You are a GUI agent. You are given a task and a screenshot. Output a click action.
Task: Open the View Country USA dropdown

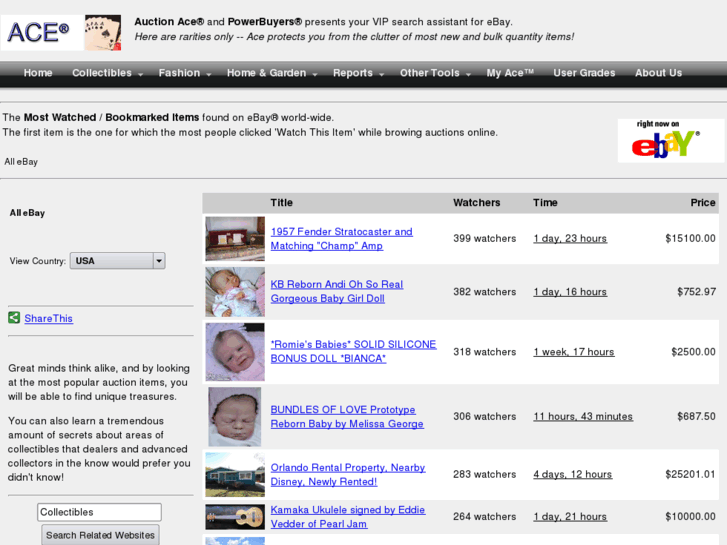[x=117, y=261]
